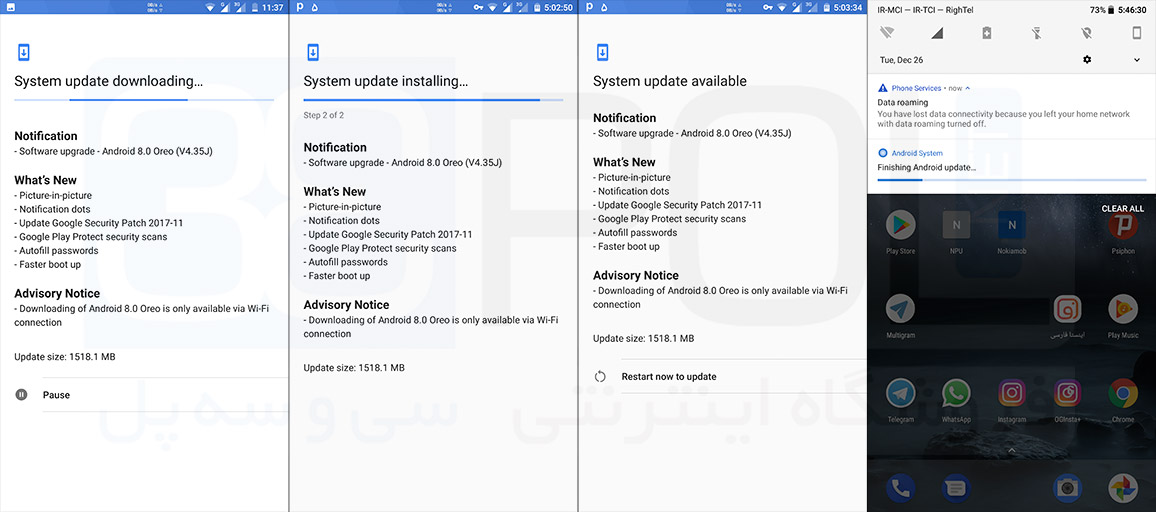Toggle the portrait auto-rotate tile
This screenshot has width=1156, height=512.
(x=1137, y=32)
